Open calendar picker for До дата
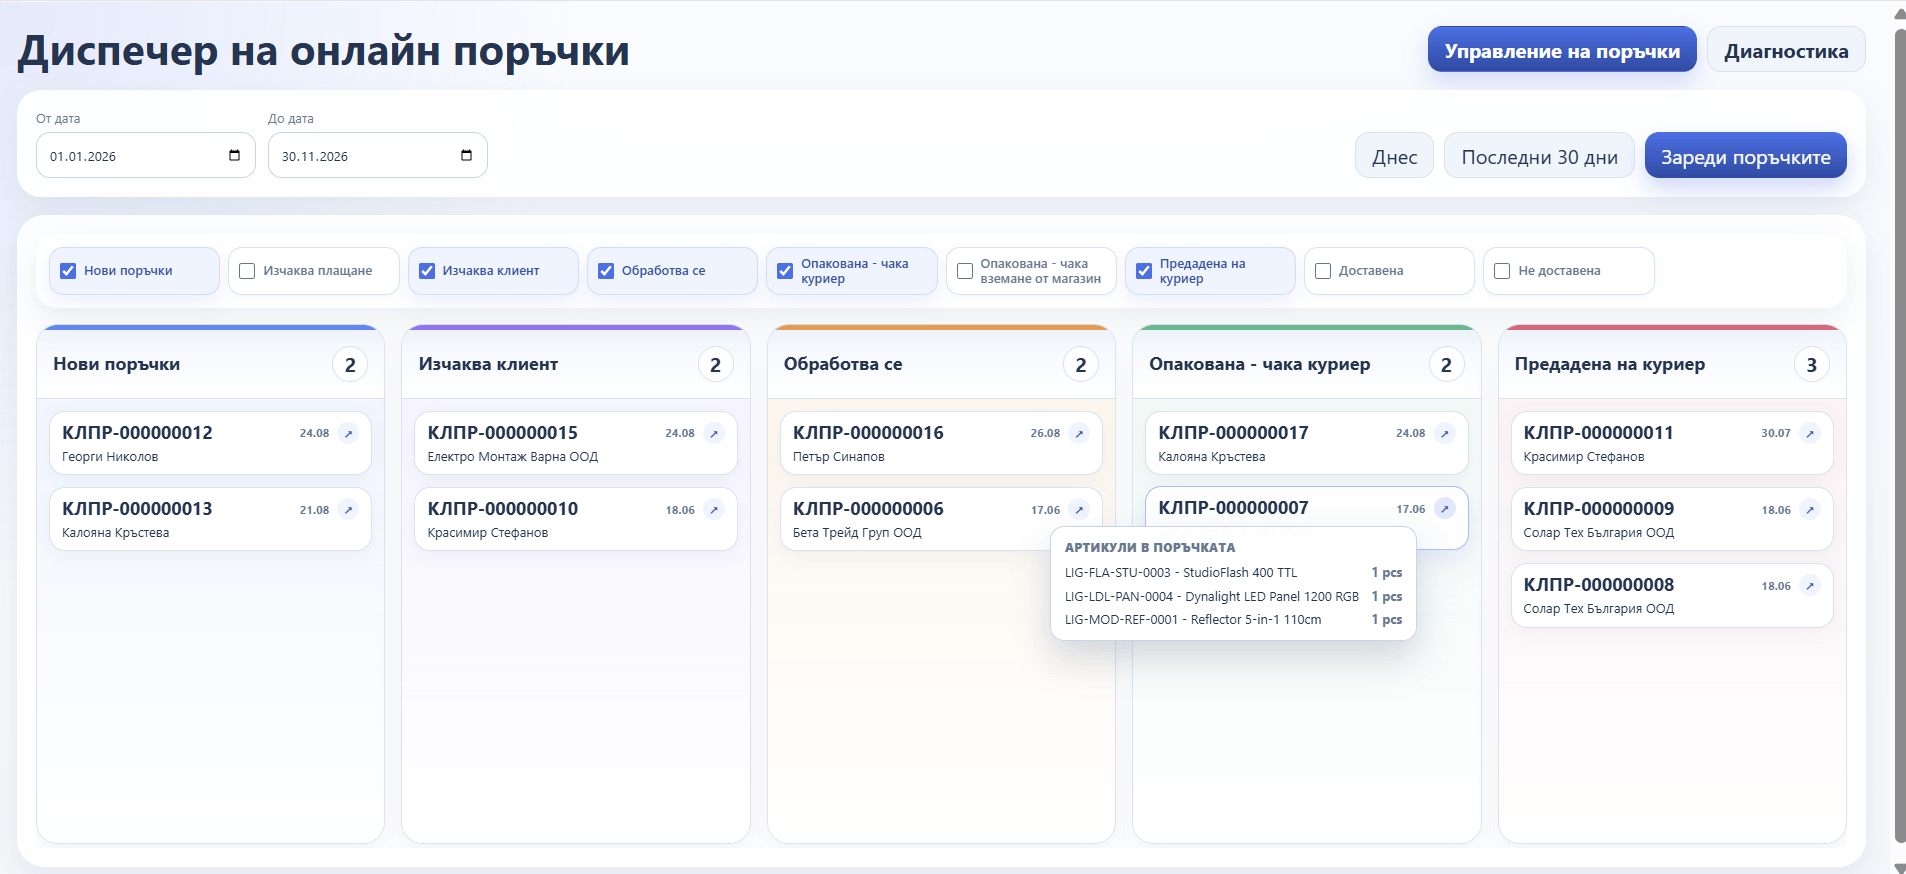The image size is (1906, 874). (466, 155)
